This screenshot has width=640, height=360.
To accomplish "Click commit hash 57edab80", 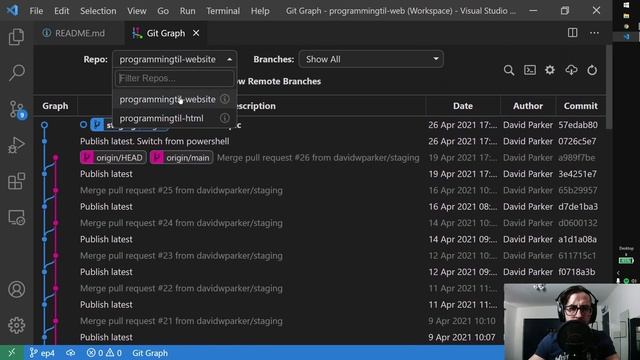I will pos(578,125).
